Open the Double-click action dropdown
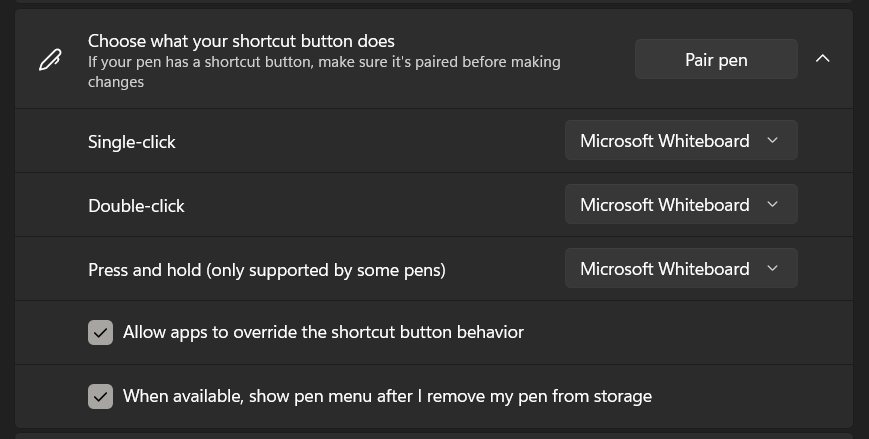This screenshot has width=869, height=439. (680, 205)
